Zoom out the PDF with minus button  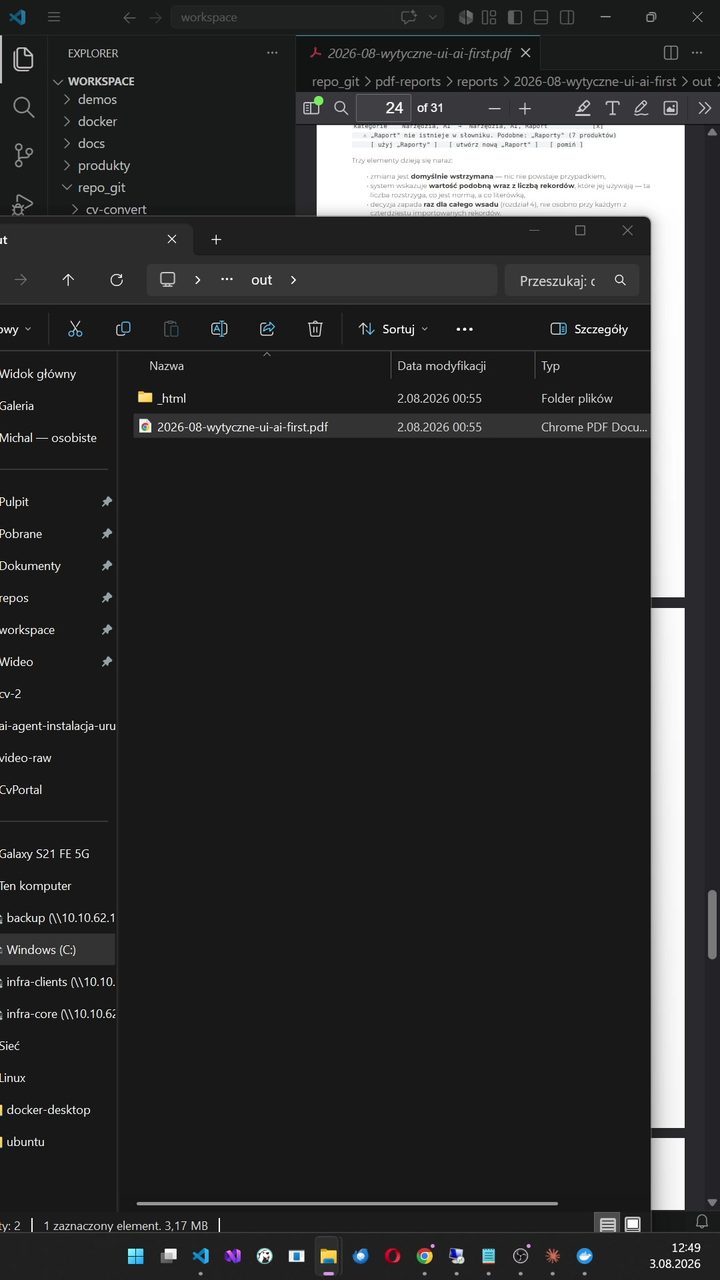(494, 108)
